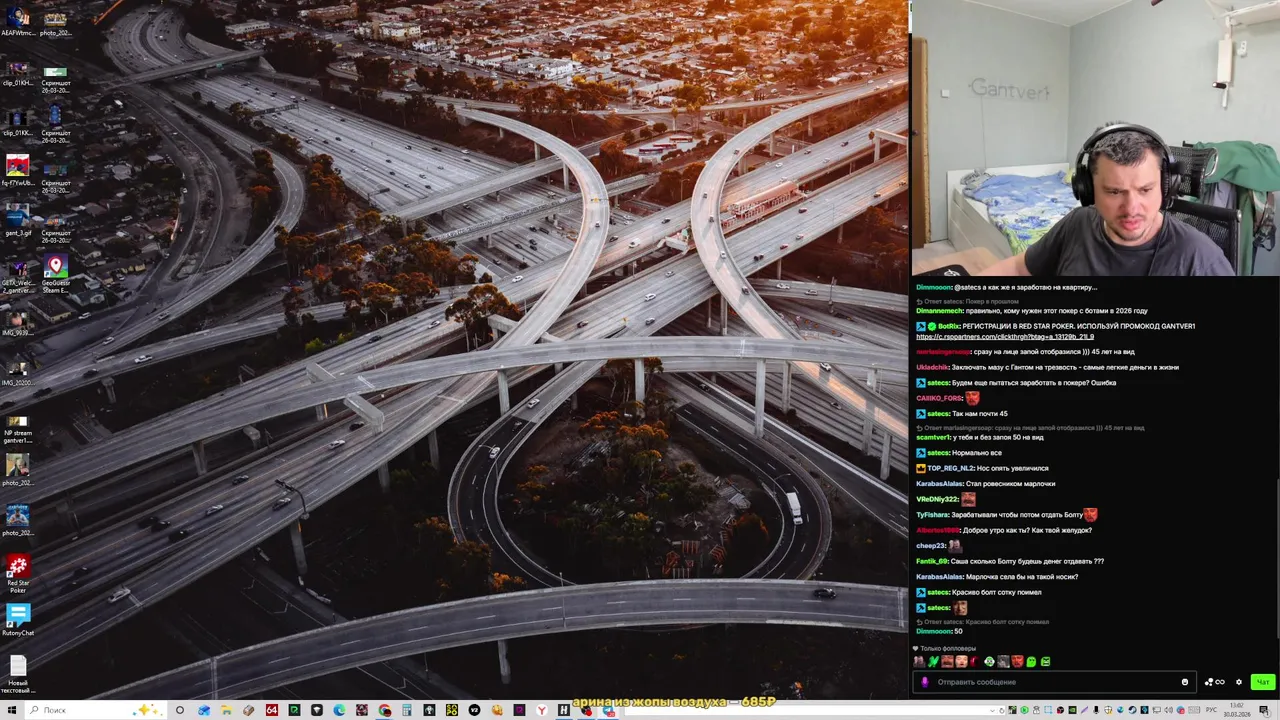Open the Calculator taskbar icon

(x=407, y=710)
